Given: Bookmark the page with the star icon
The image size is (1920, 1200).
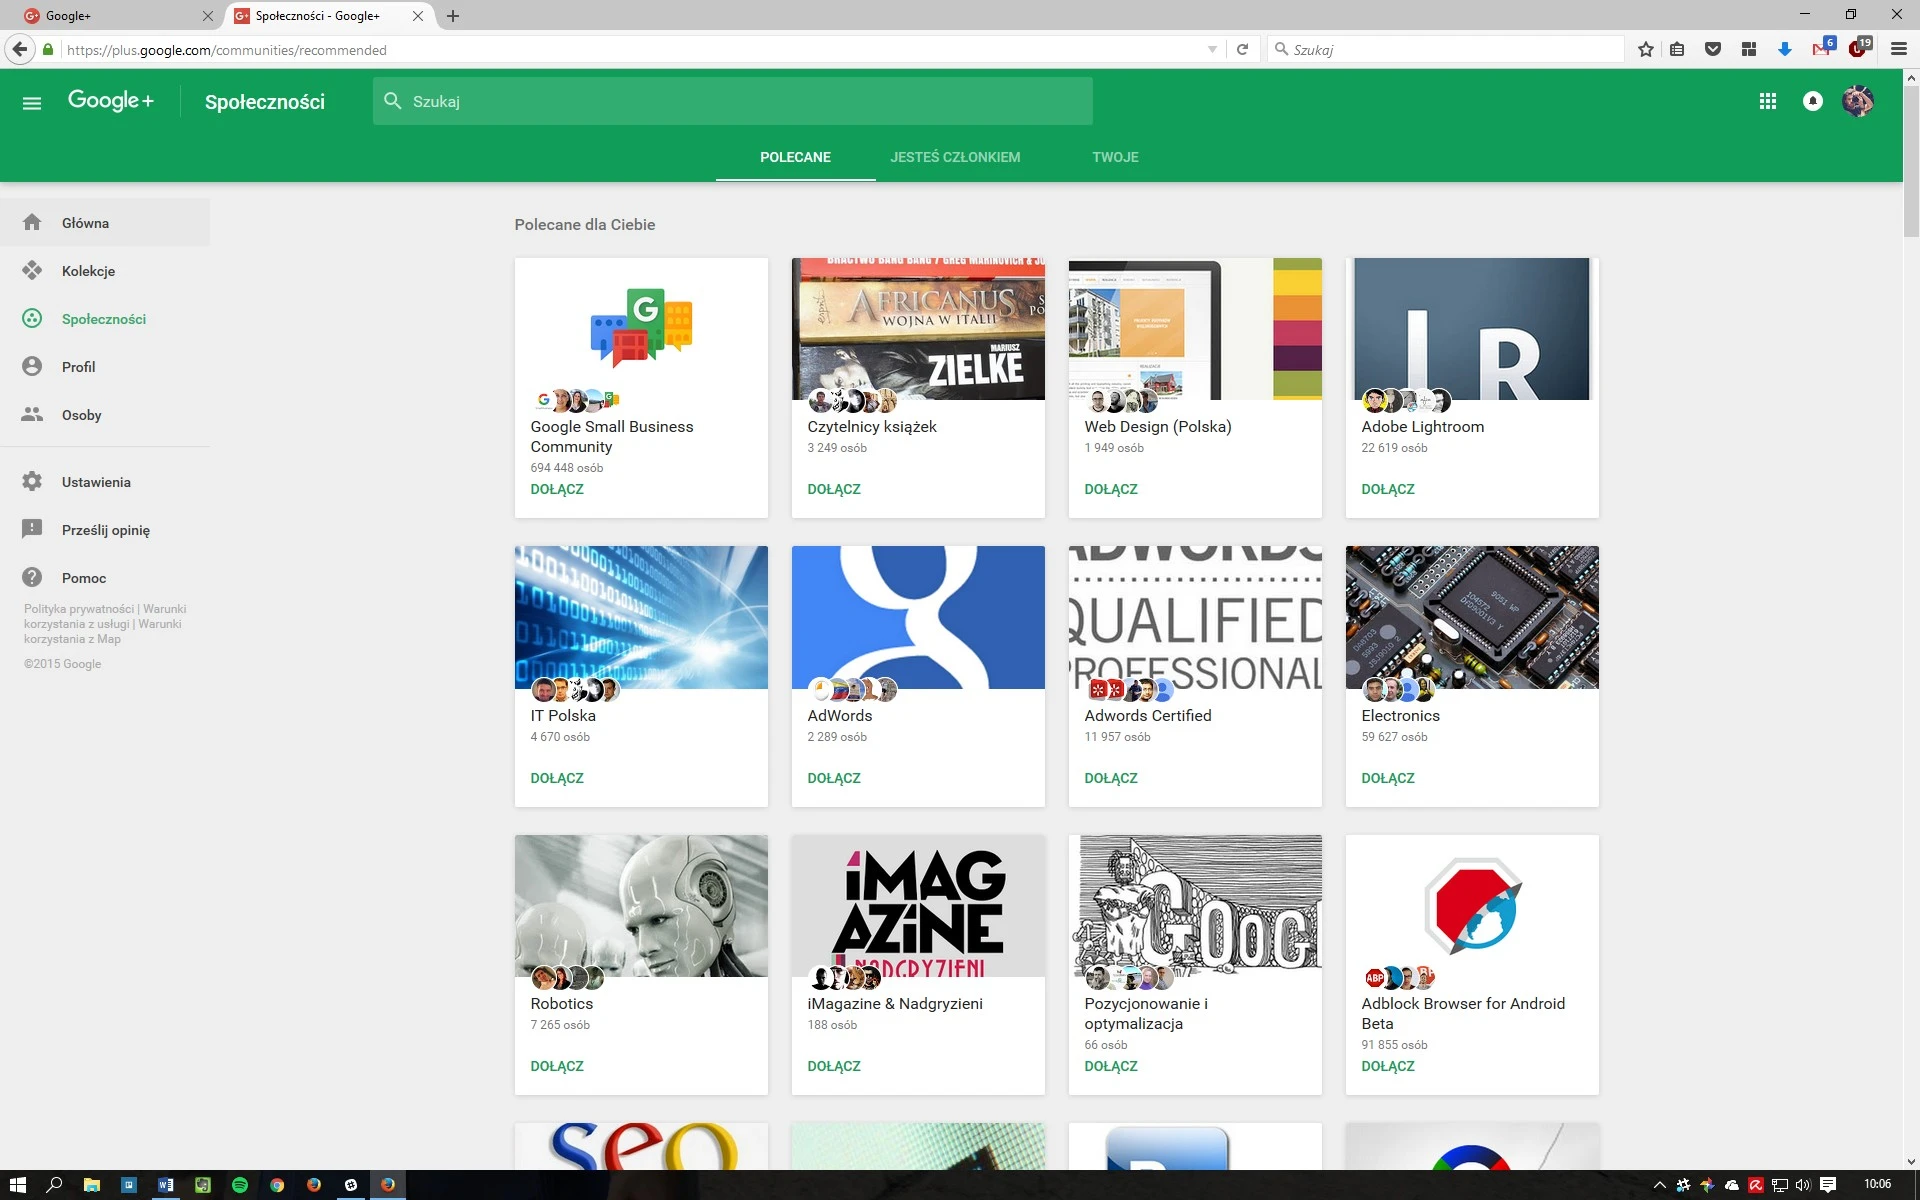Looking at the screenshot, I should (x=1646, y=49).
